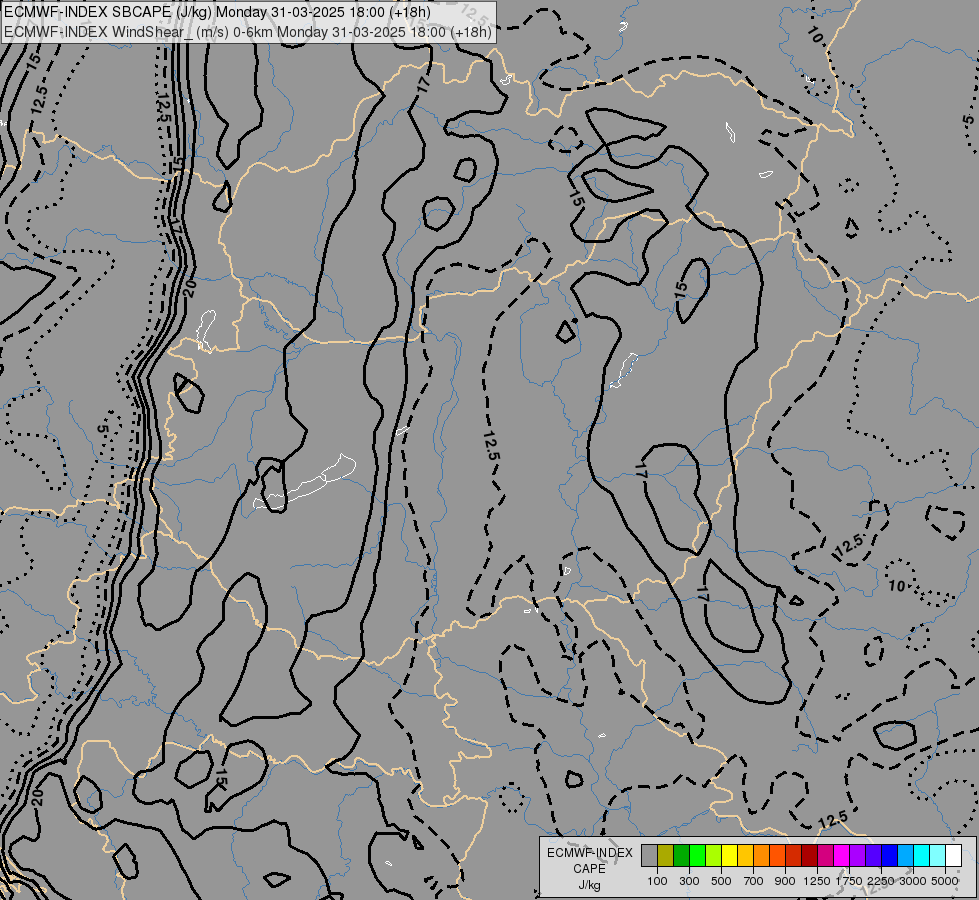Select the '1750' legend value

(x=849, y=881)
